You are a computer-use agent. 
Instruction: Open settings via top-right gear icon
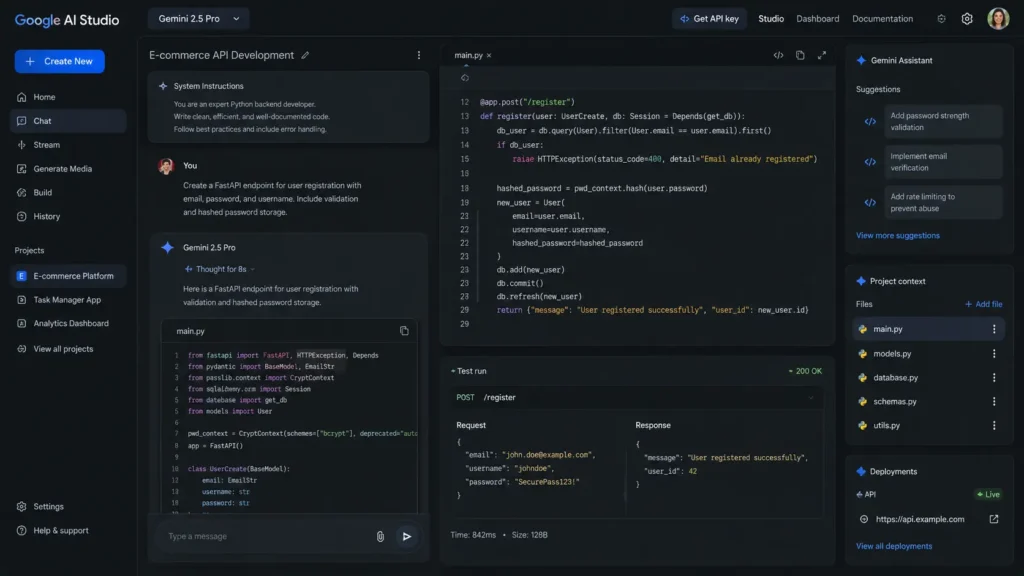tap(967, 19)
